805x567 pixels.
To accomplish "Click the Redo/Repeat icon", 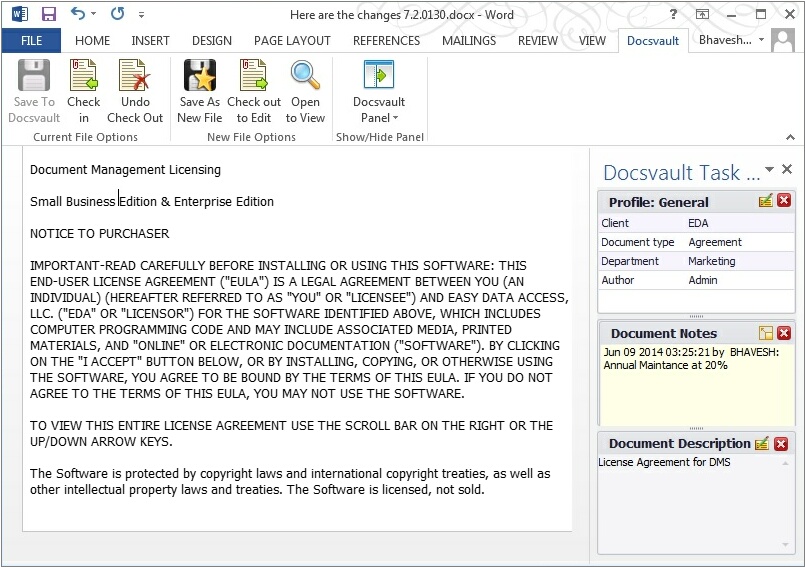I will tap(118, 13).
